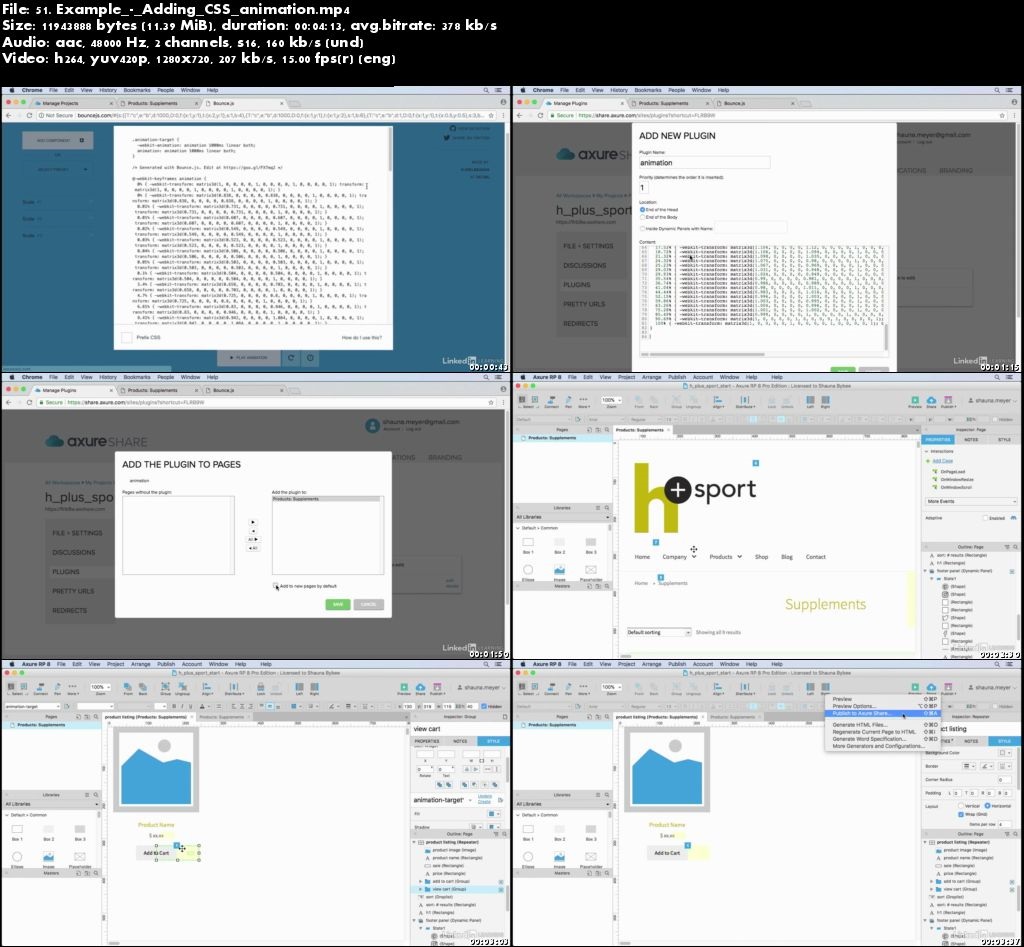Viewport: 1024px width, 947px height.
Task: Bring to Front icon in view cart frame
Action: point(127,688)
